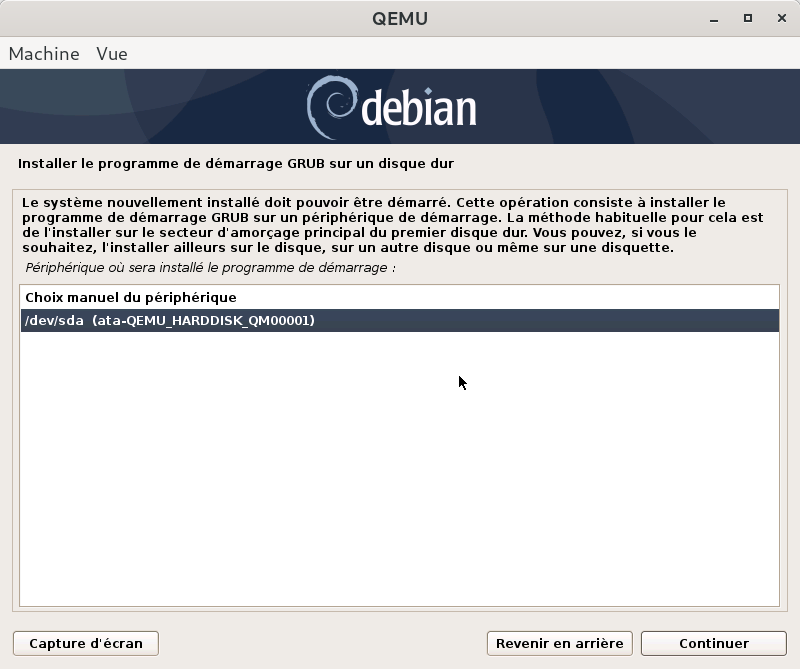This screenshot has height=669, width=800.
Task: Take a screenshot with Capture d'écran
Action: pos(86,643)
